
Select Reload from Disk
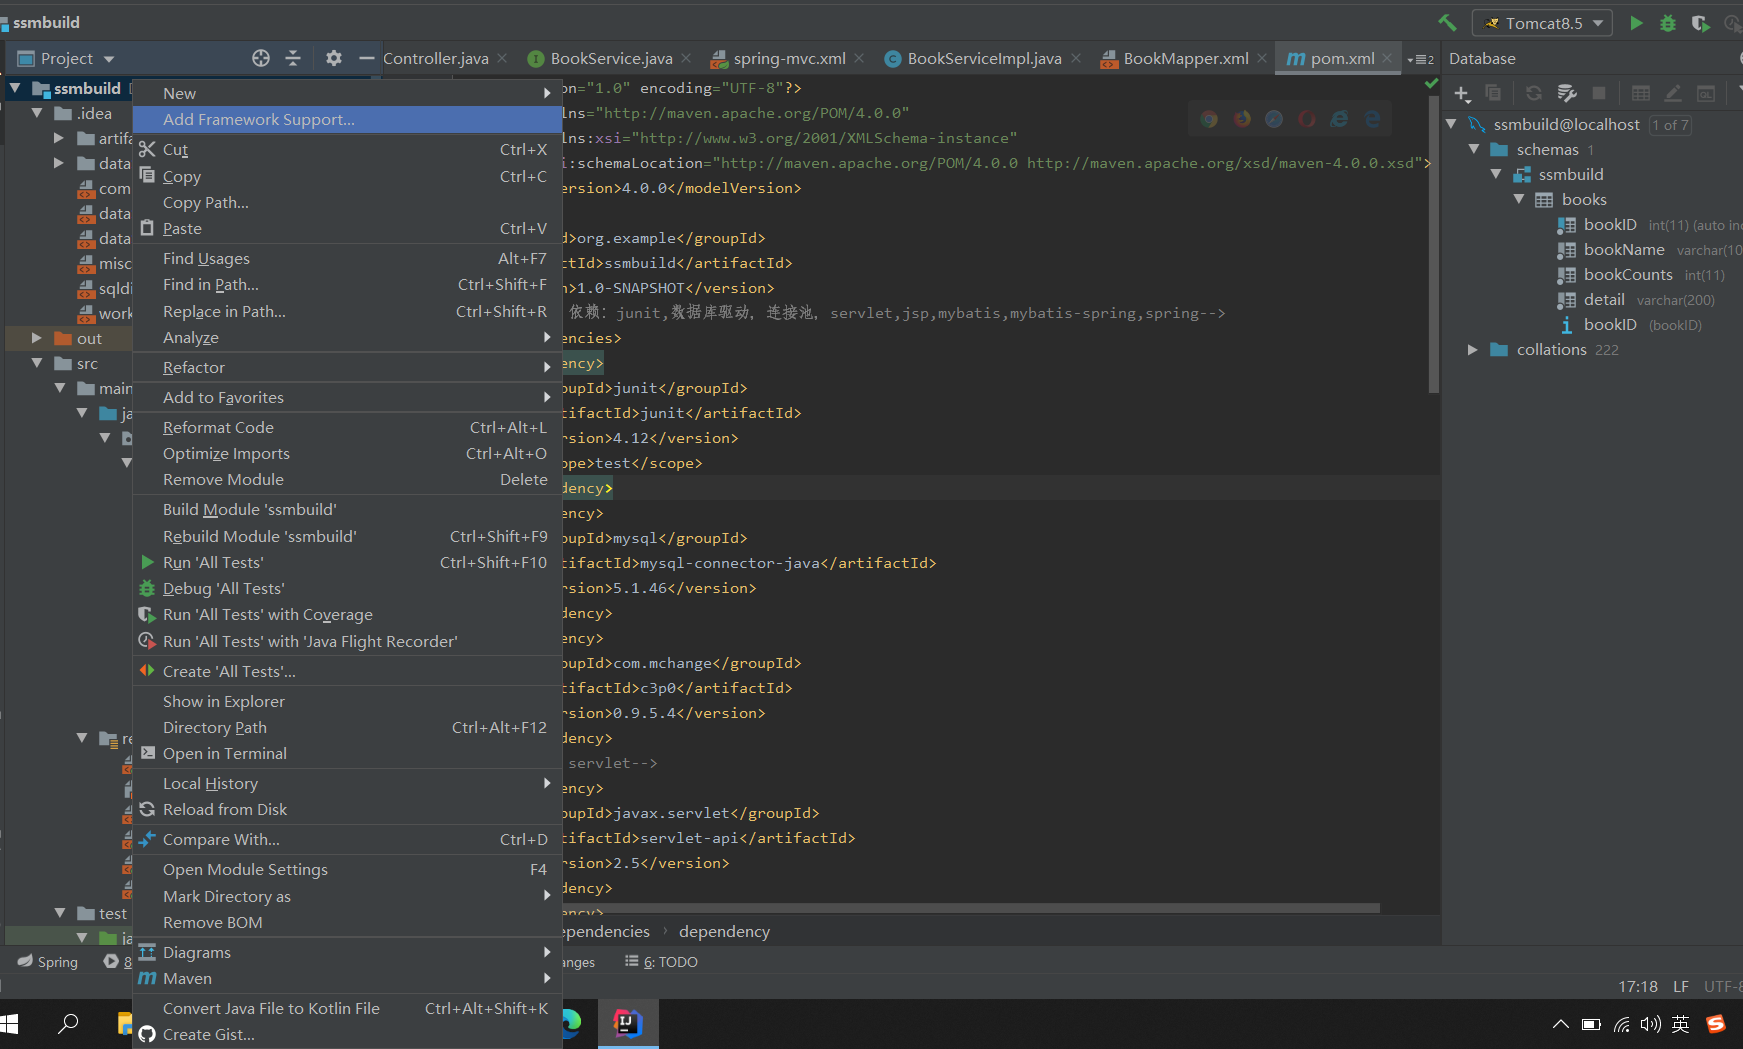coord(348,809)
